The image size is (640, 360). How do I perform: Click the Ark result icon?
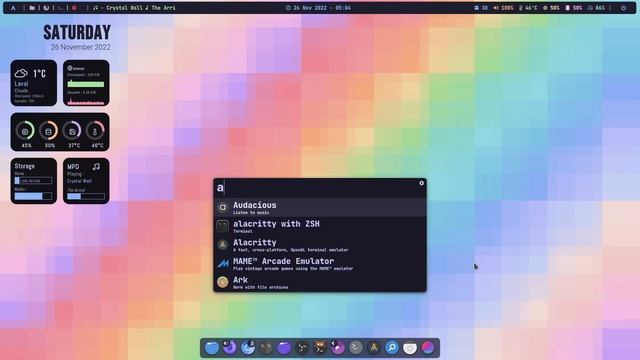(x=222, y=282)
